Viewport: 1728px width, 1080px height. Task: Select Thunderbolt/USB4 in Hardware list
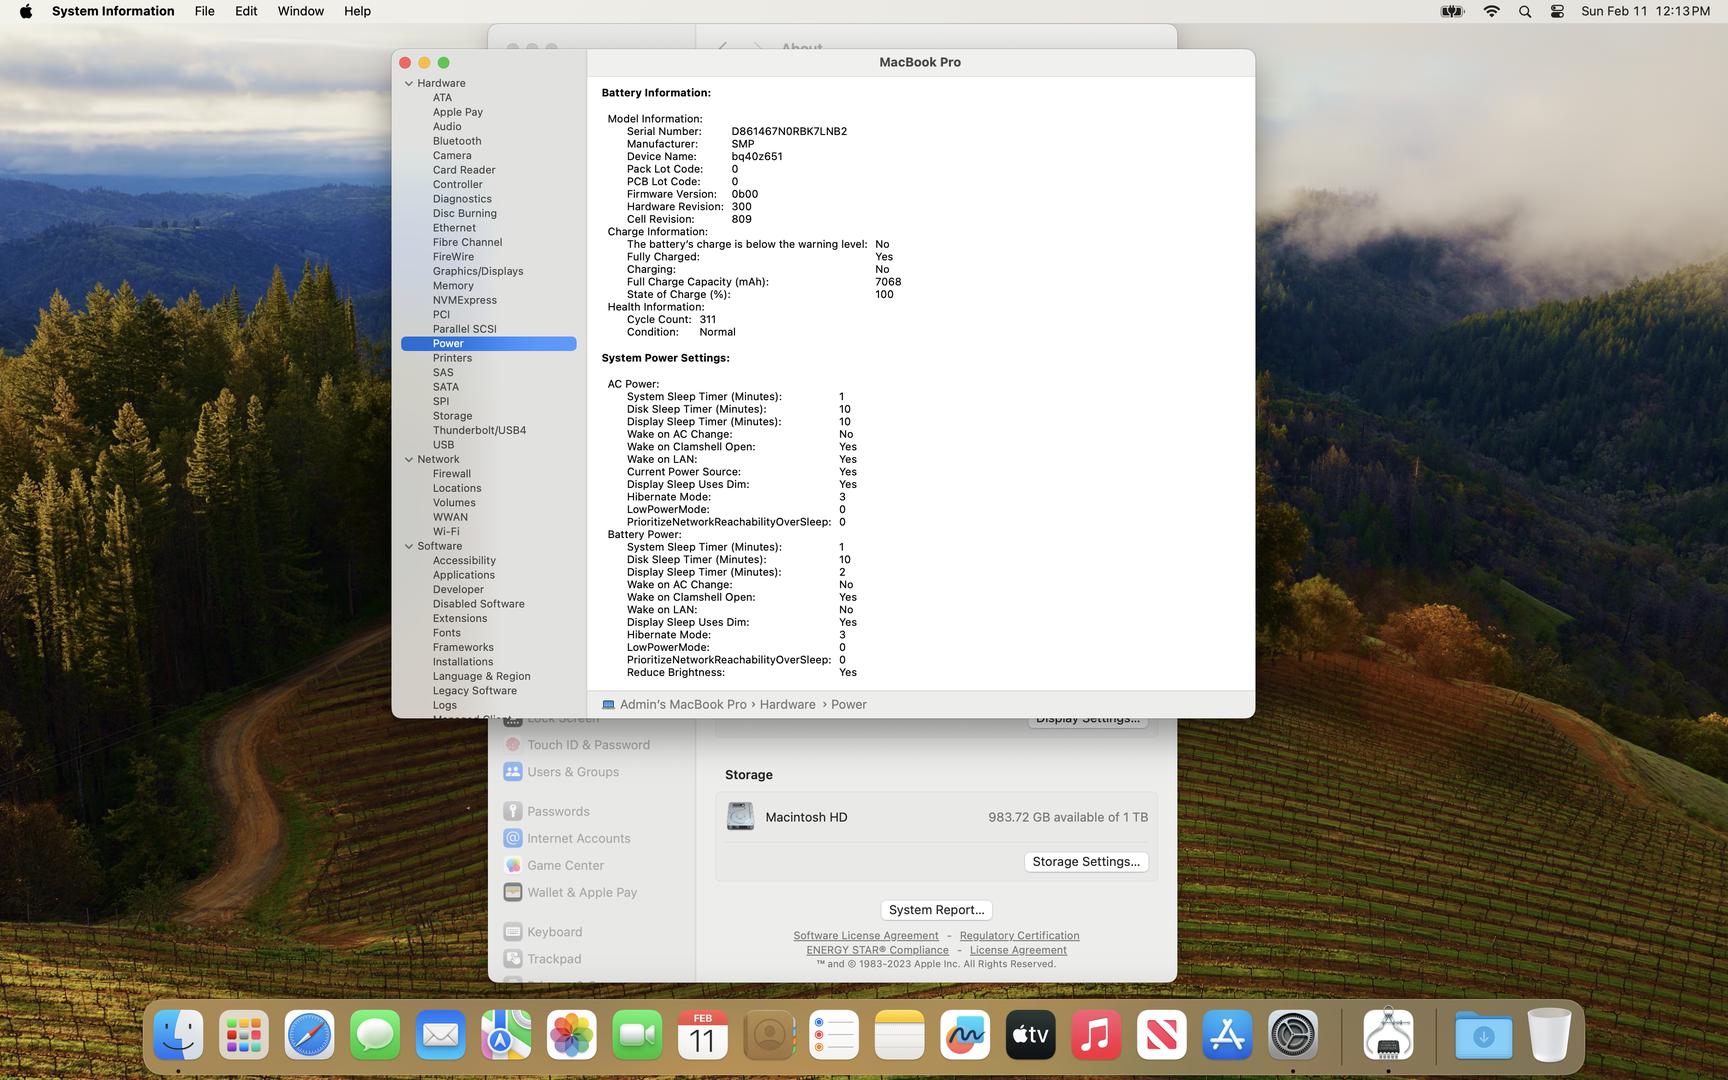(x=479, y=430)
